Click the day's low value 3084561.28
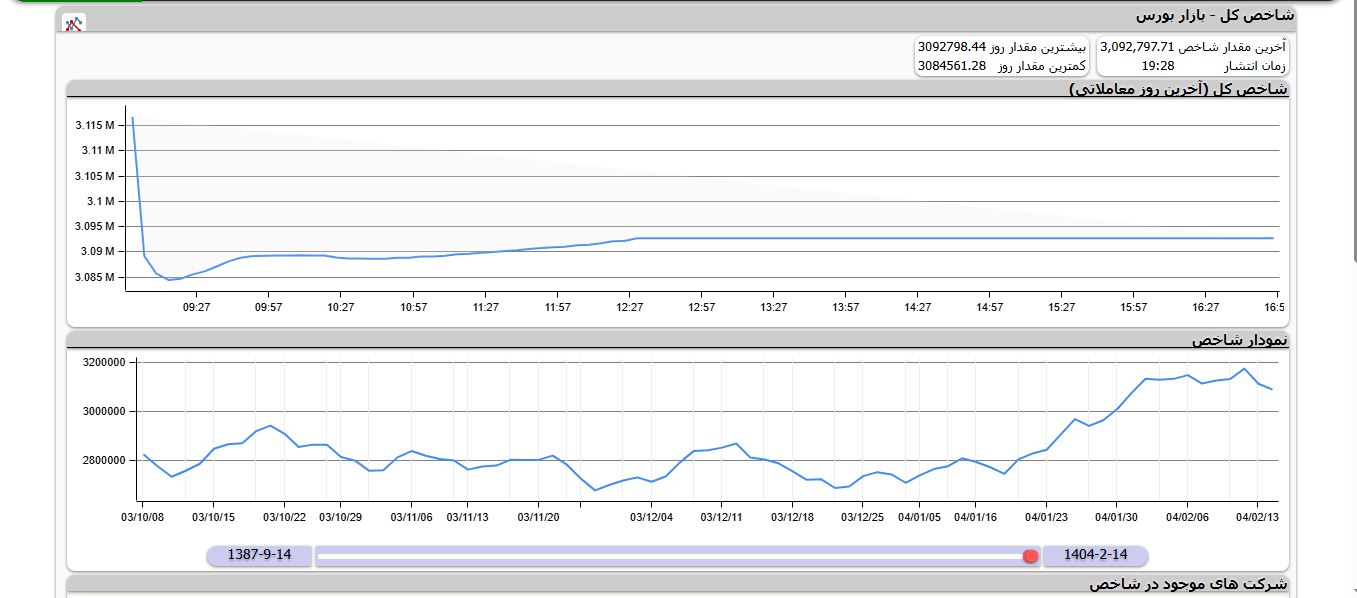Viewport: 1357px width, 598px height. pyautogui.click(x=952, y=66)
